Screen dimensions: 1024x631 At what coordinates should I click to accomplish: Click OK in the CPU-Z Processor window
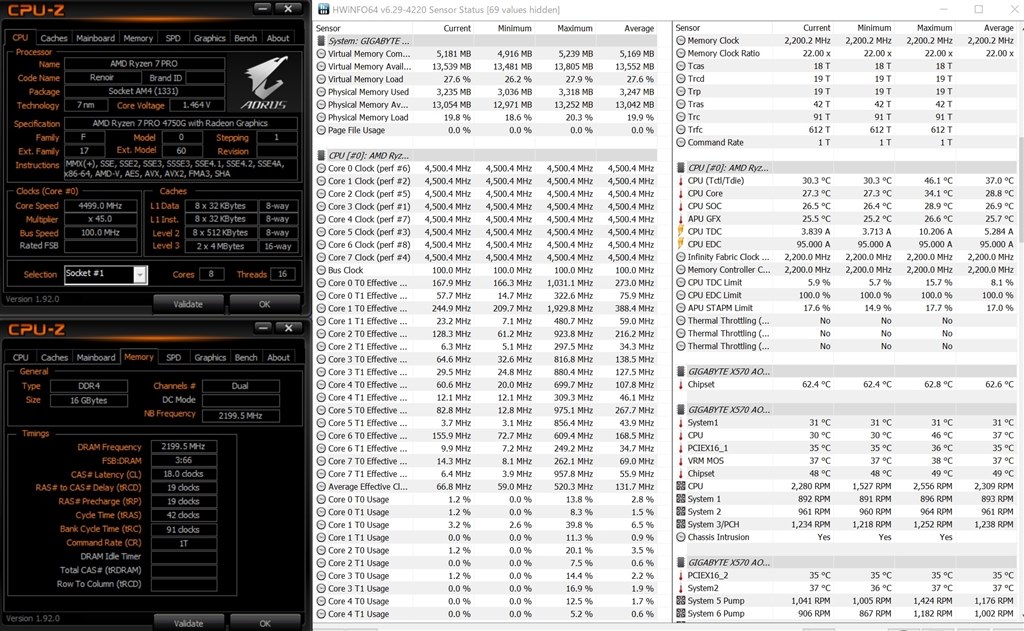tap(264, 304)
